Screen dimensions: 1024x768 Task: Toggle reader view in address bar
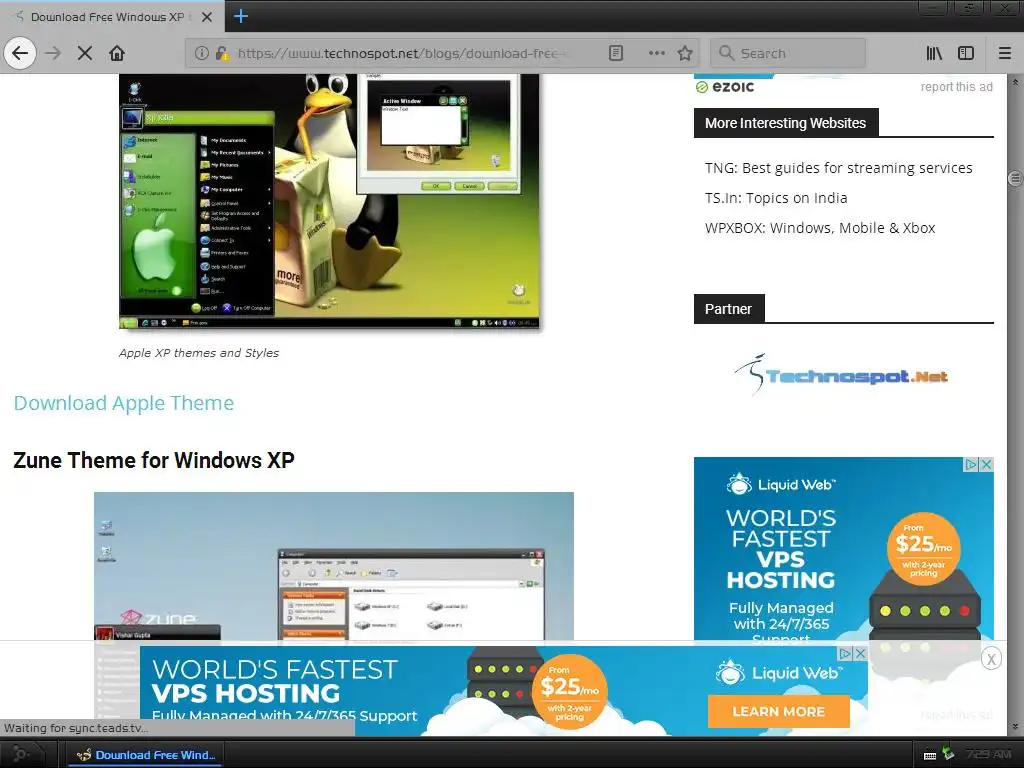click(616, 53)
